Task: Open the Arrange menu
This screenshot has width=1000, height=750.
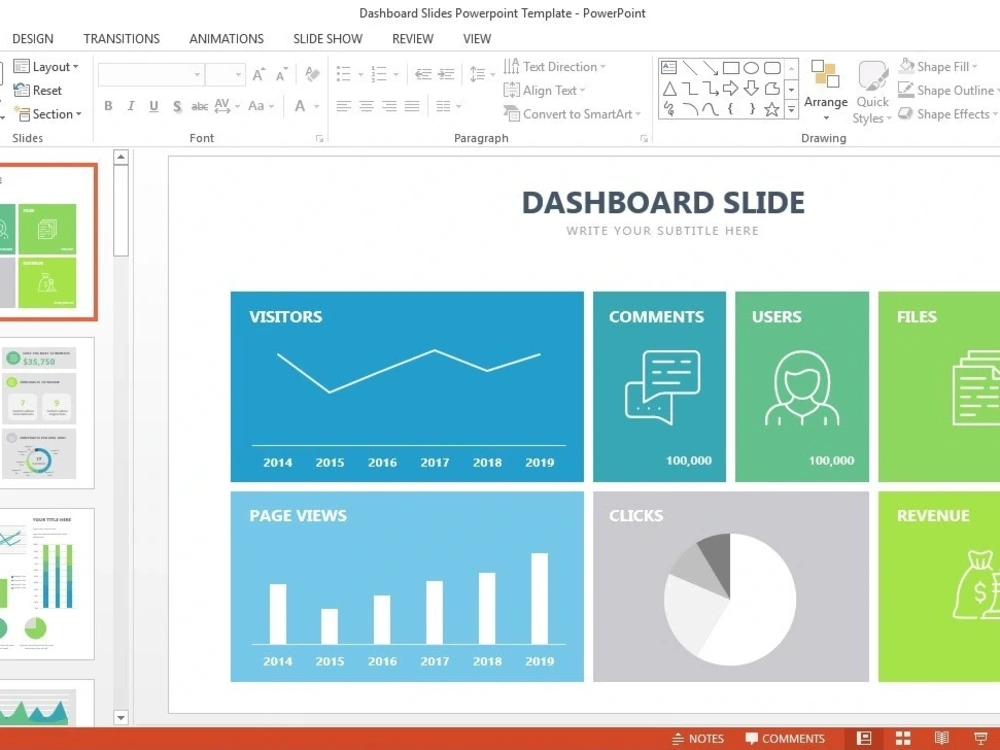Action: [826, 91]
